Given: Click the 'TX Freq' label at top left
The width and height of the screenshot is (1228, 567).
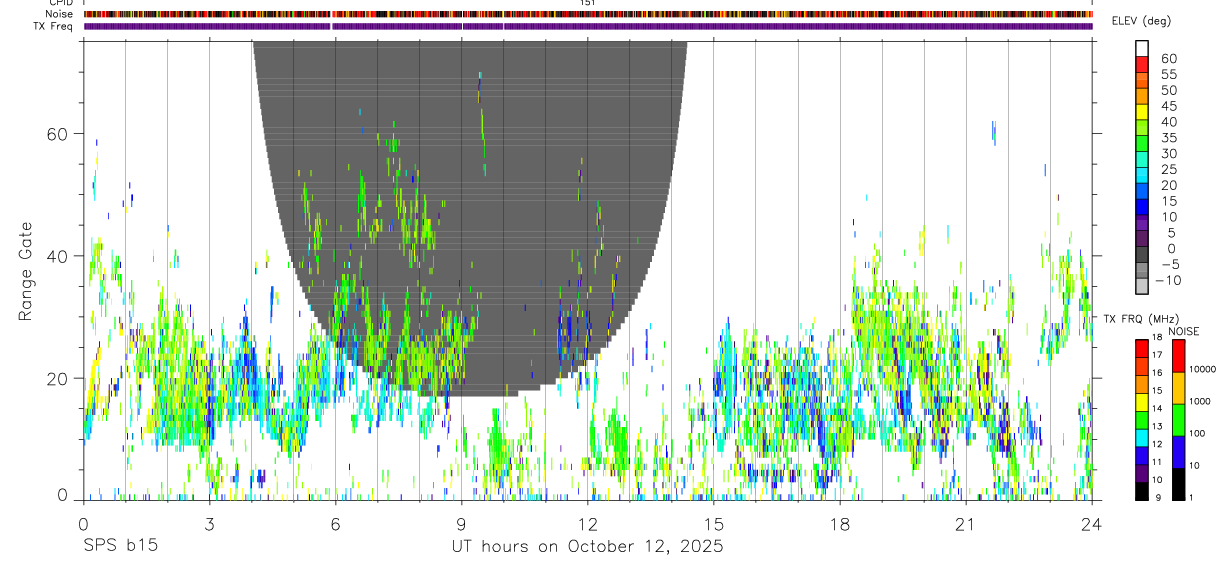Looking at the screenshot, I should click(x=54, y=26).
